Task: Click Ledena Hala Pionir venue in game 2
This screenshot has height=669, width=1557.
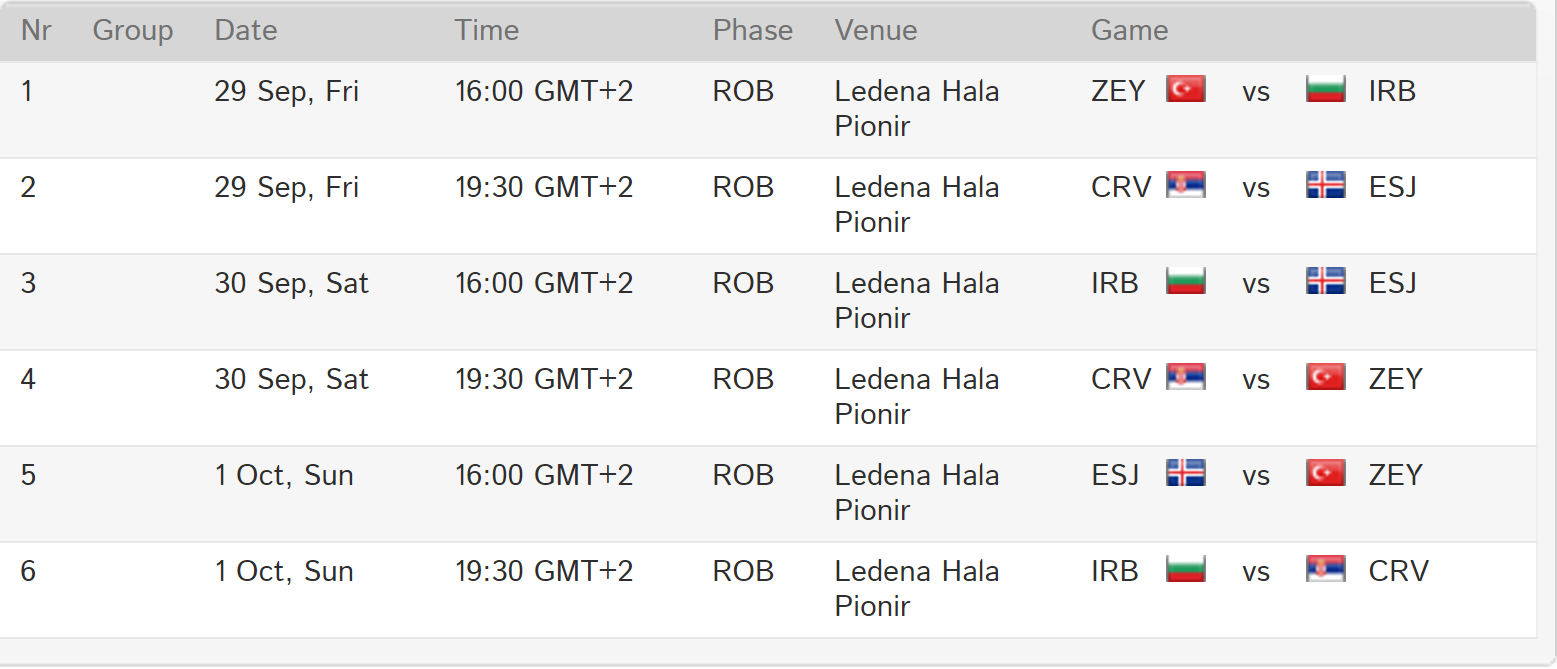Action: click(x=917, y=204)
